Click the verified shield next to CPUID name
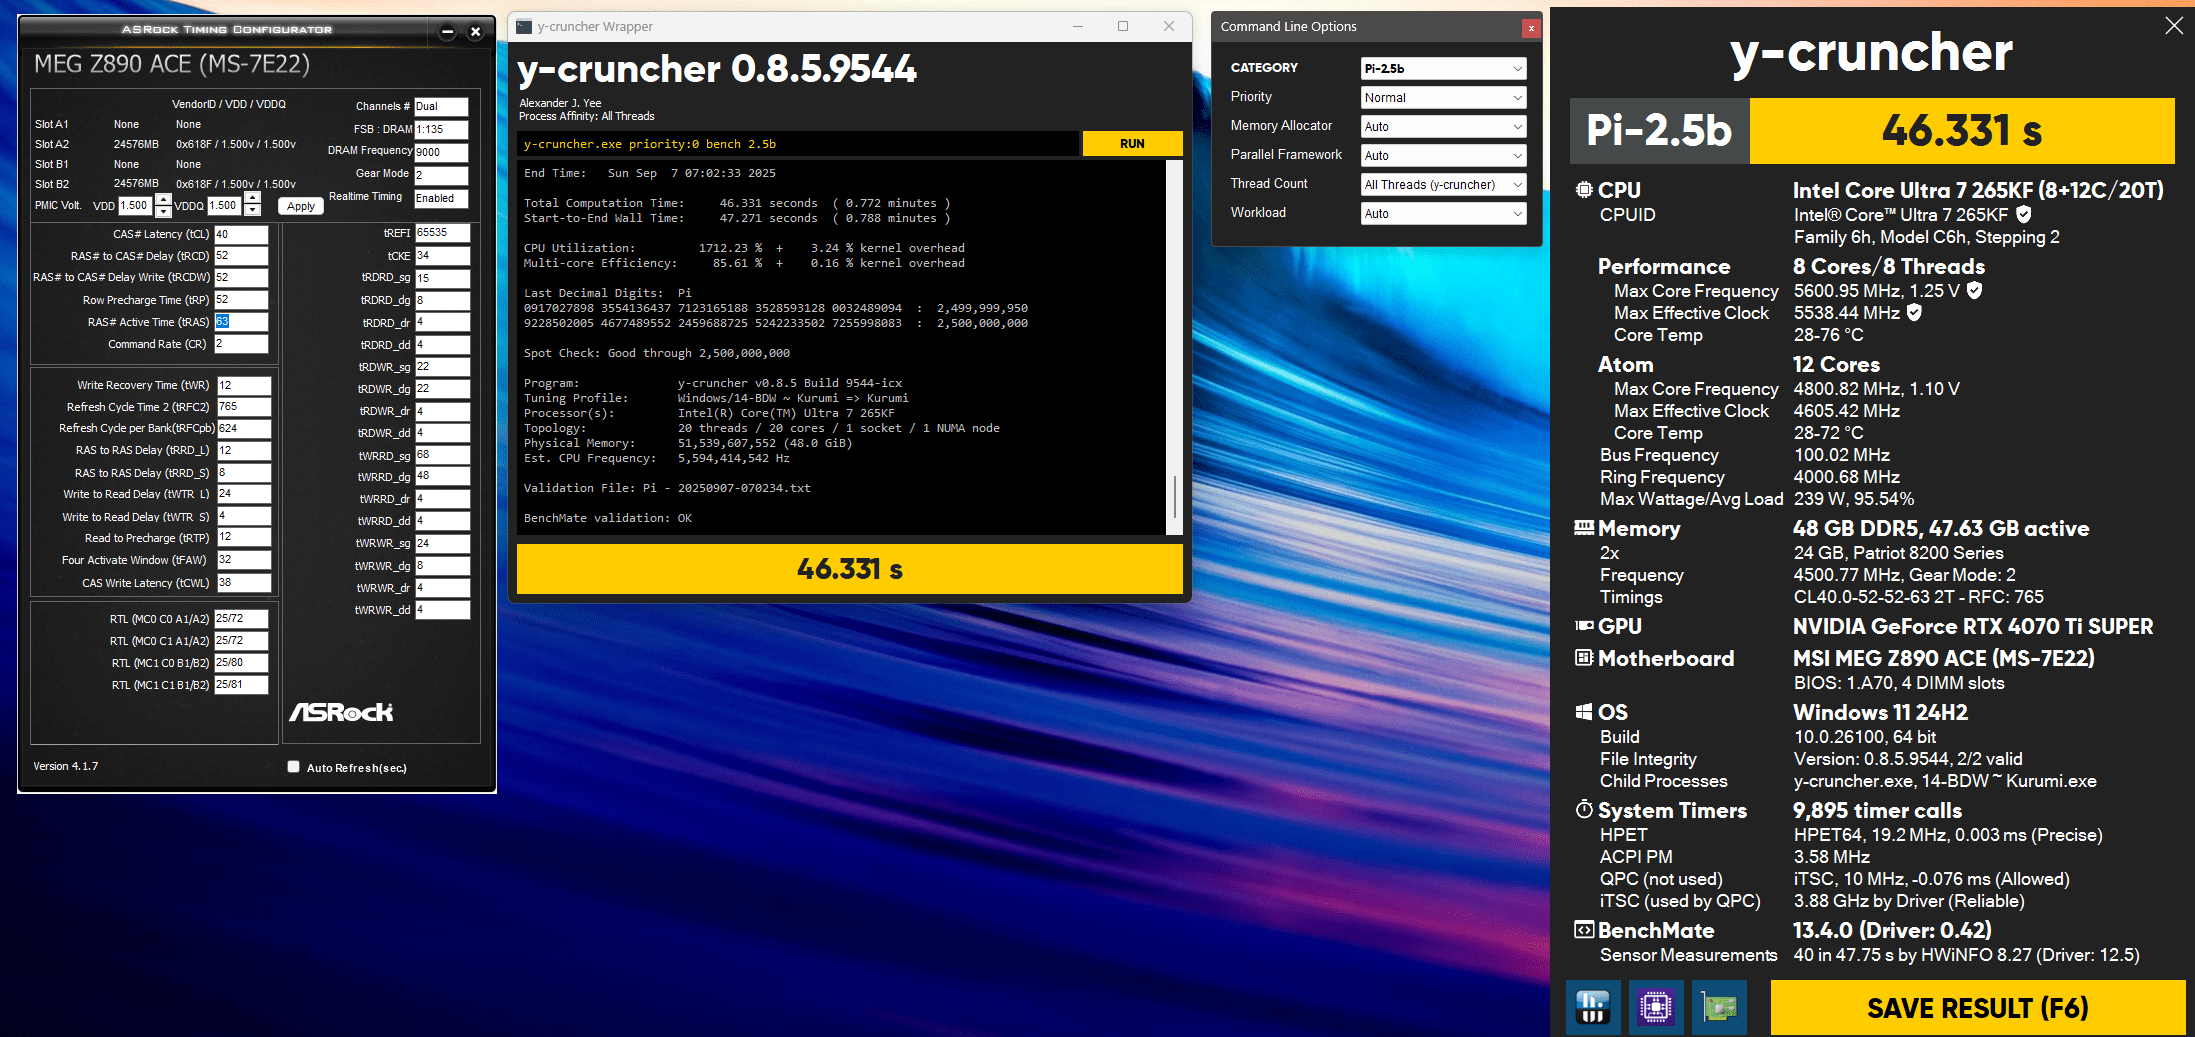Viewport: 2195px width, 1037px height. [2024, 214]
